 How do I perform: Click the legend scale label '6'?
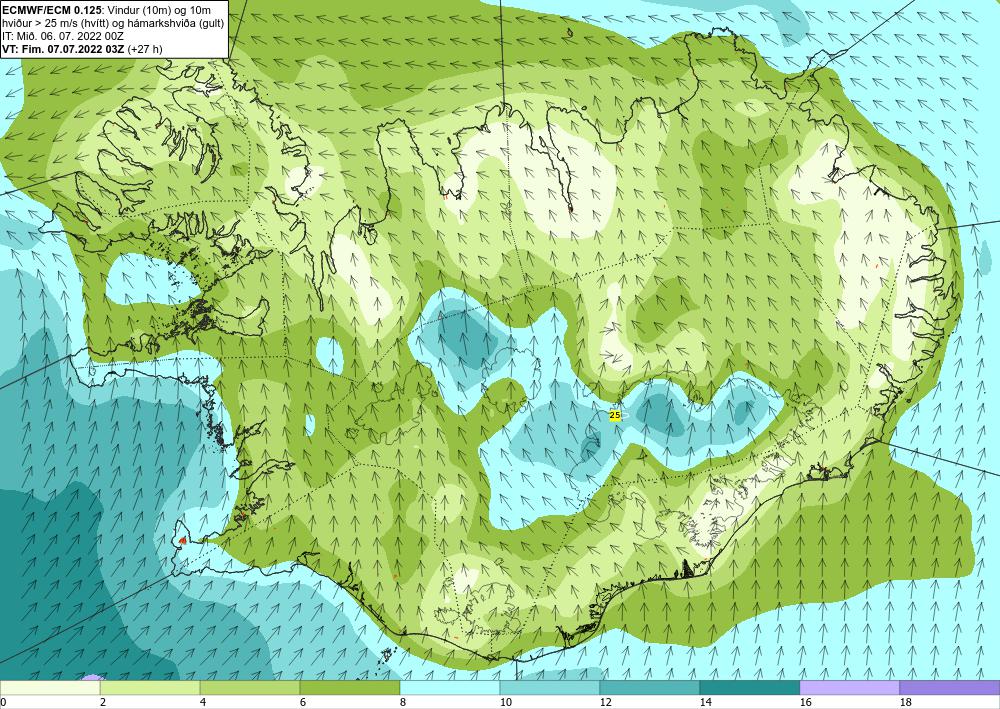pyautogui.click(x=303, y=703)
